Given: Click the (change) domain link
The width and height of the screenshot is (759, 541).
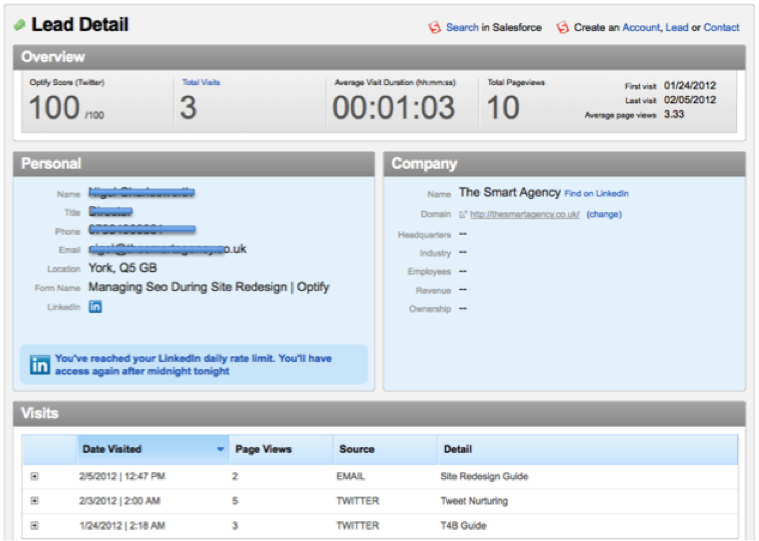Looking at the screenshot, I should (604, 214).
